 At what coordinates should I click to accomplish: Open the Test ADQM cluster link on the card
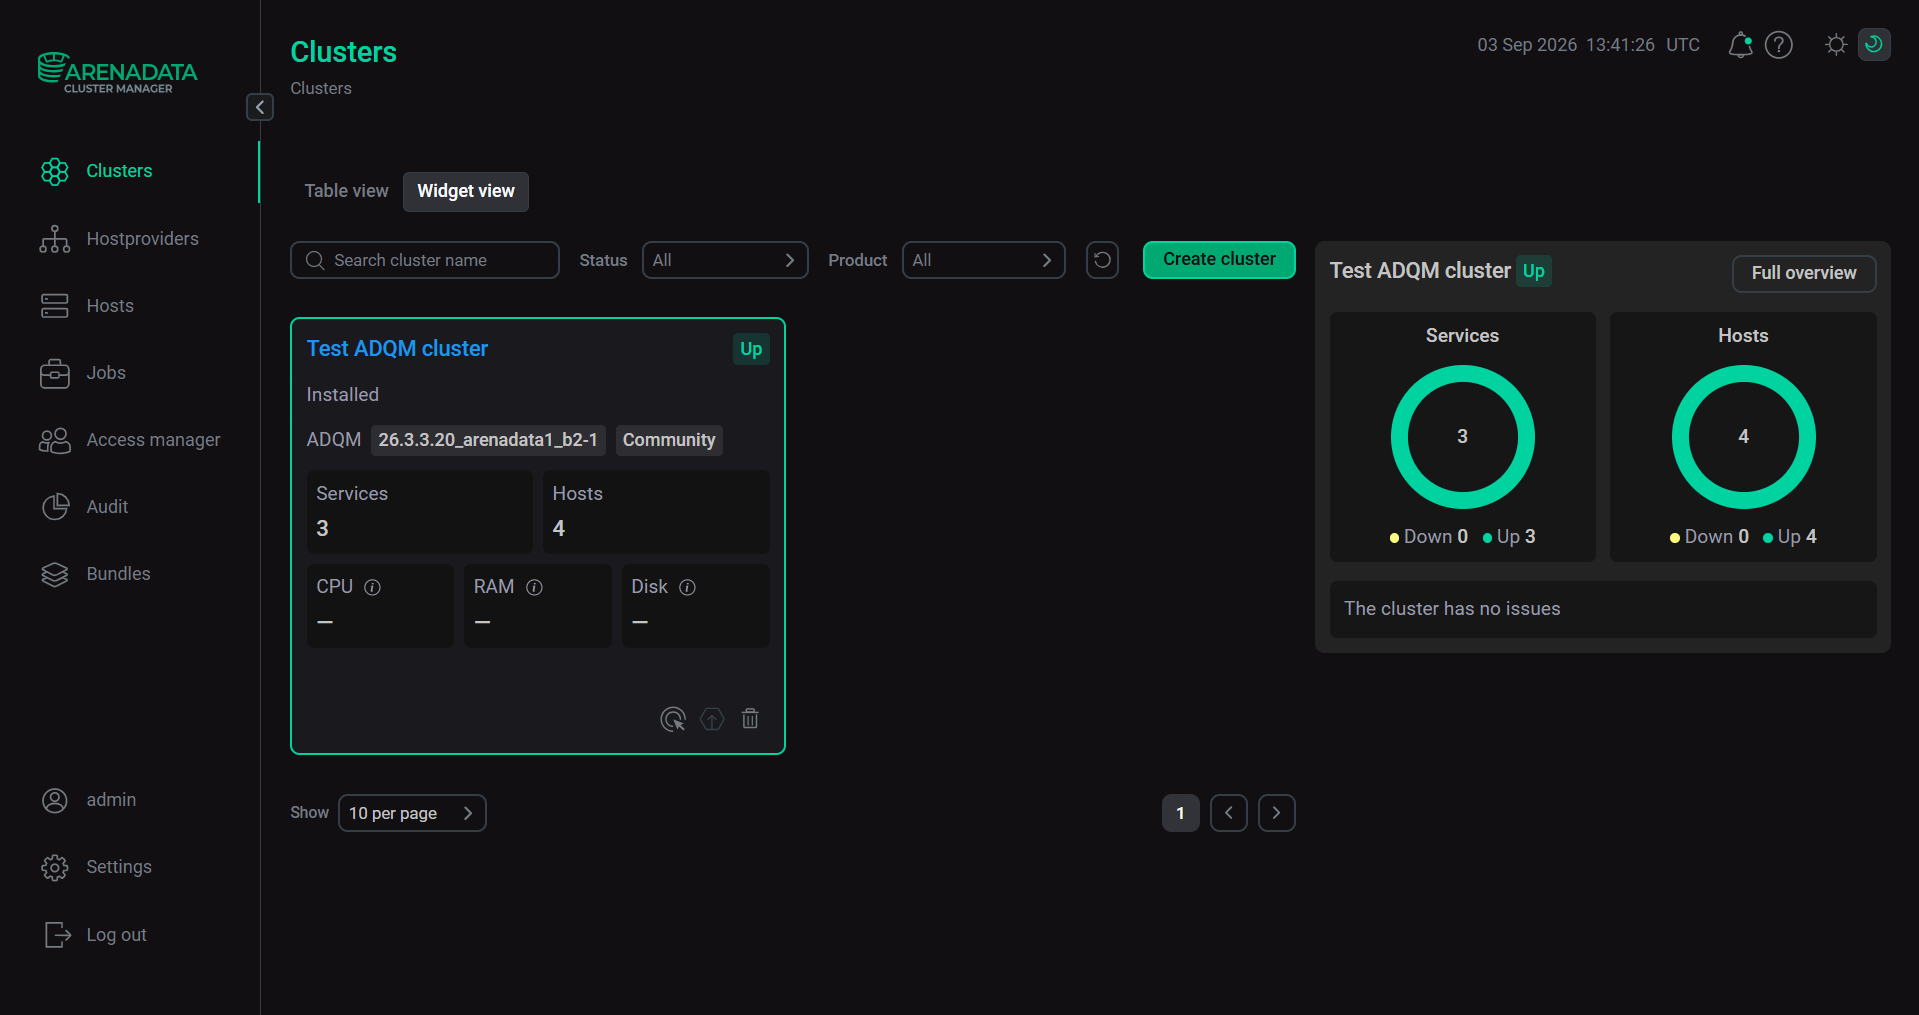pos(397,348)
